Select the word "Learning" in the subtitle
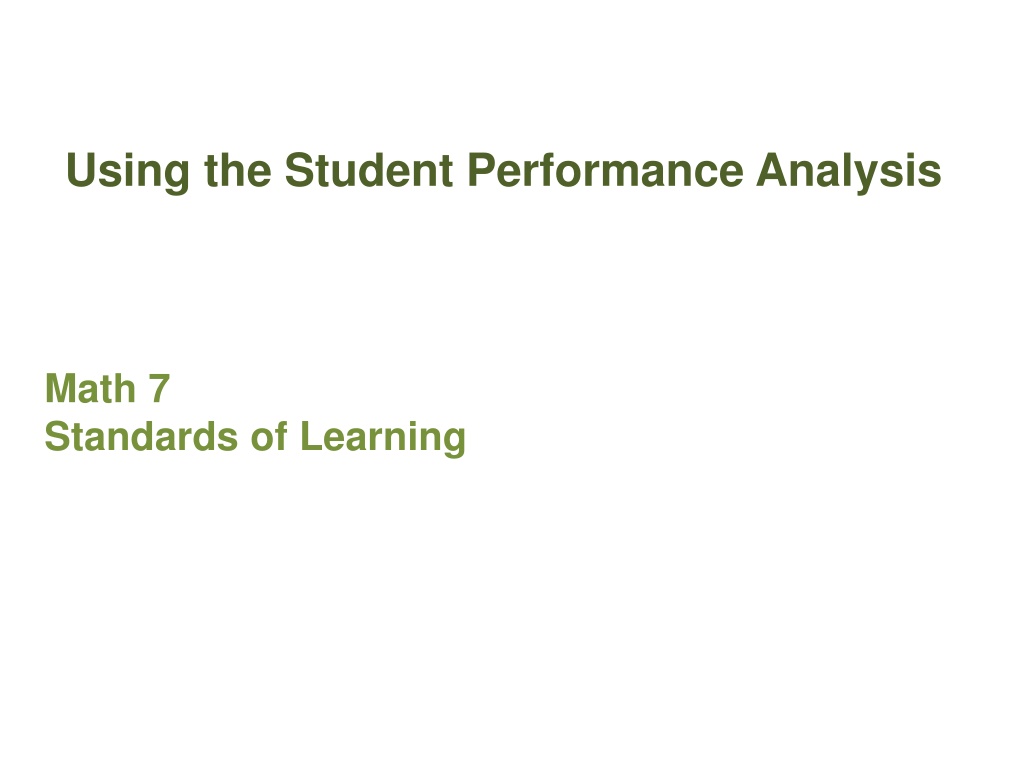This screenshot has width=1024, height=768. [383, 438]
